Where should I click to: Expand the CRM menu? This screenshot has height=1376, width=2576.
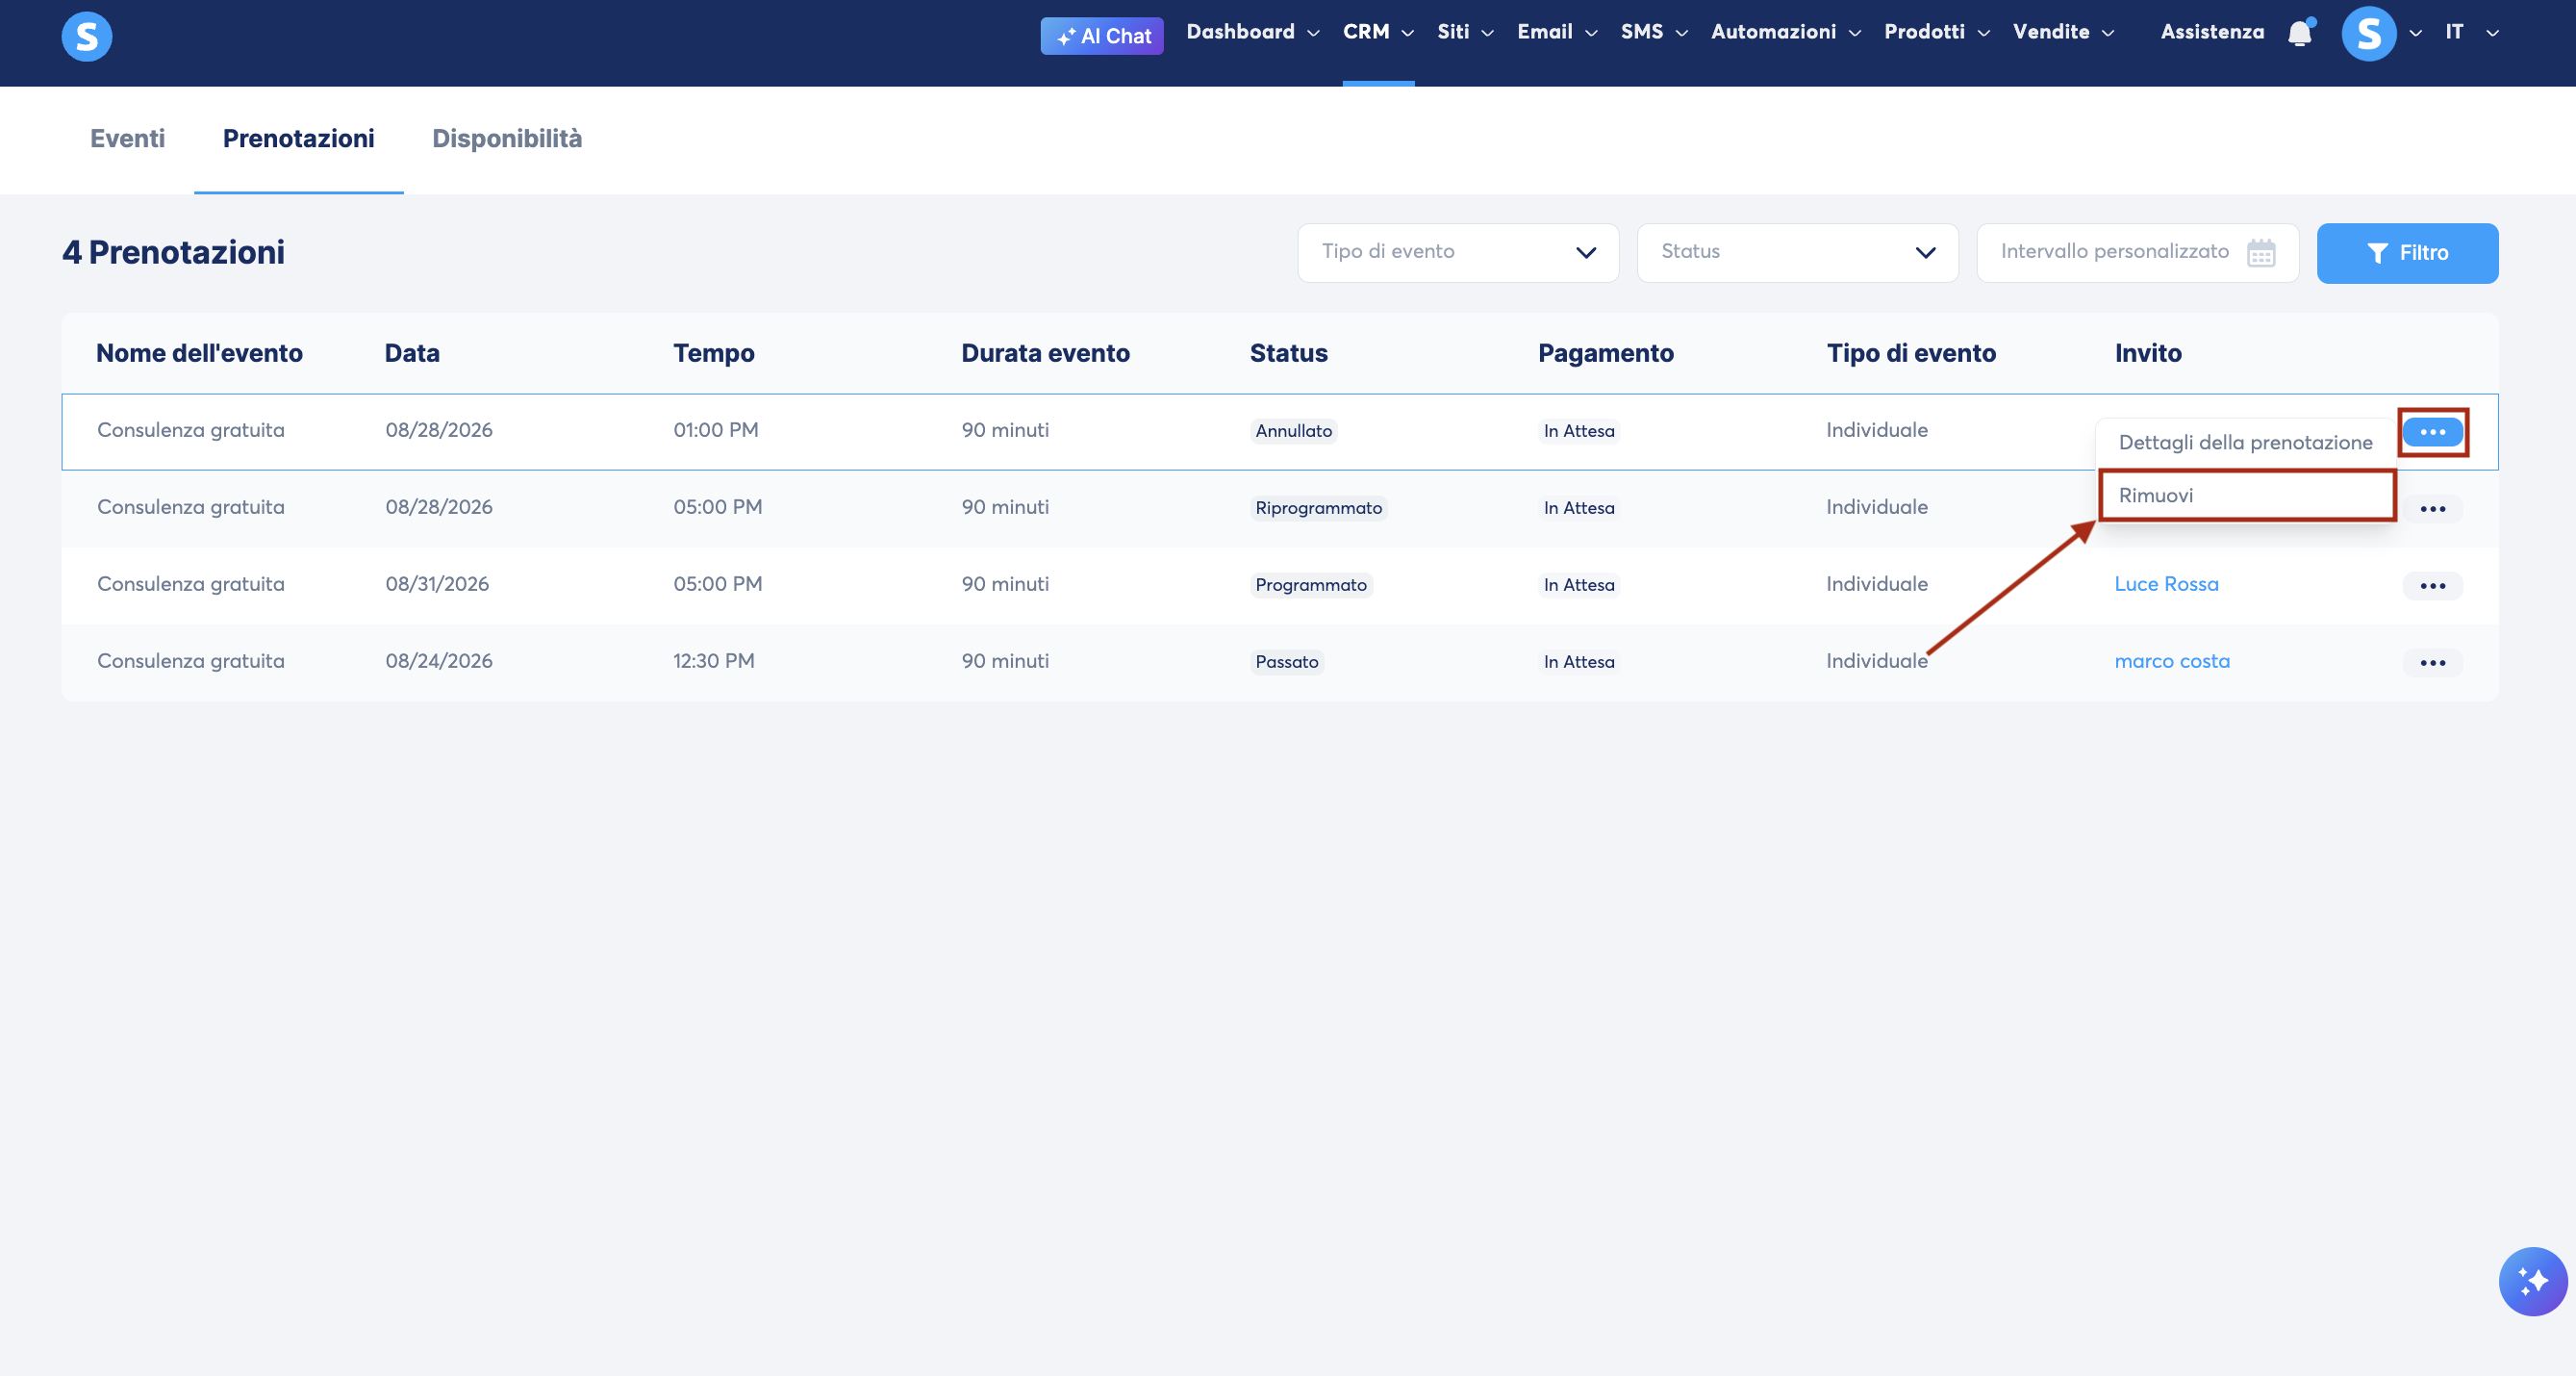pos(1378,32)
